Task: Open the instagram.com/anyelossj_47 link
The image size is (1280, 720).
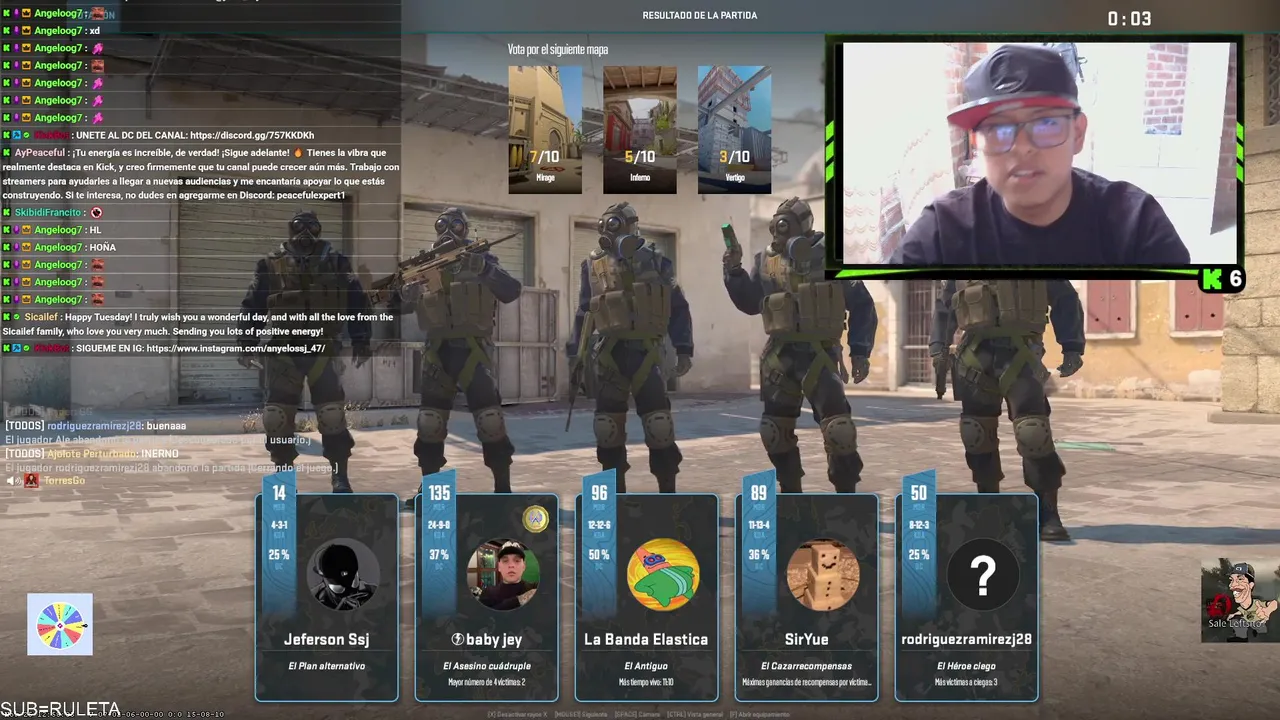Action: (236, 348)
